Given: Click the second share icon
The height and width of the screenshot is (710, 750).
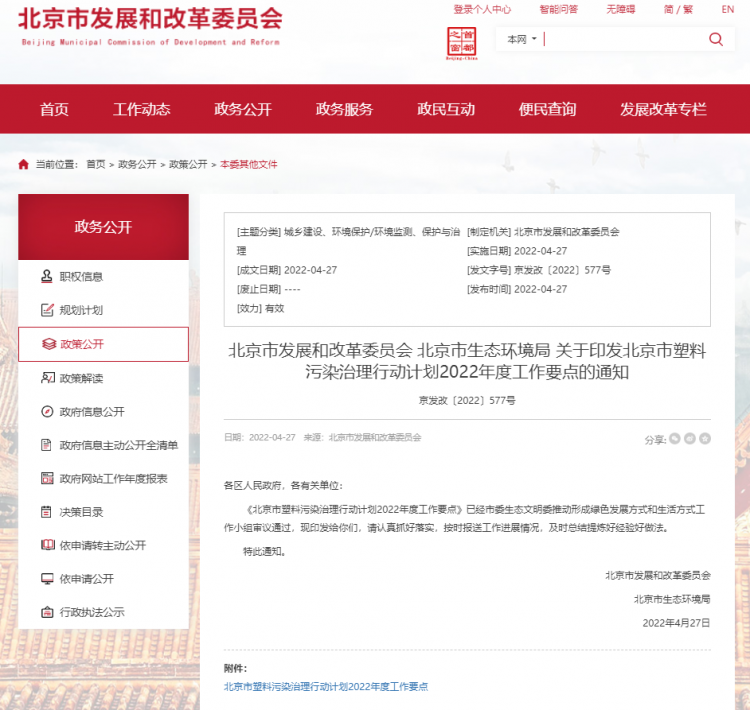Looking at the screenshot, I should coord(690,438).
